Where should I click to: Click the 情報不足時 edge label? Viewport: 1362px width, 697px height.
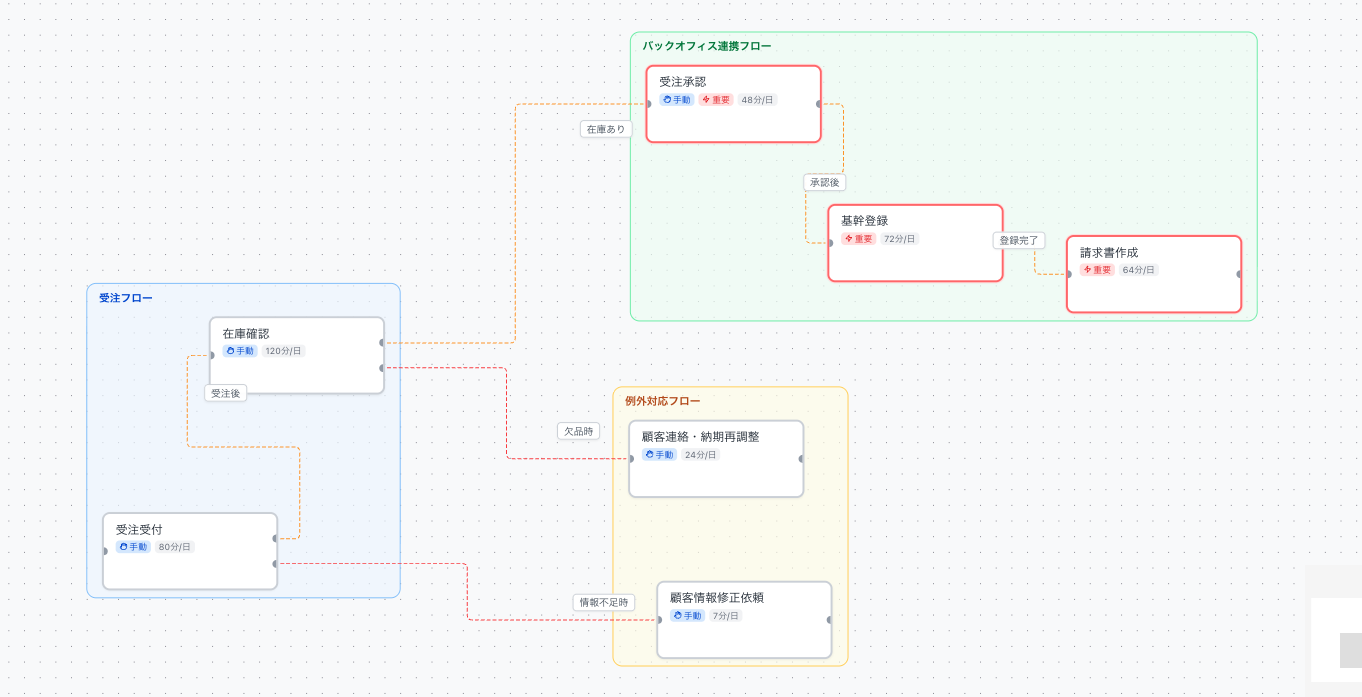[604, 602]
